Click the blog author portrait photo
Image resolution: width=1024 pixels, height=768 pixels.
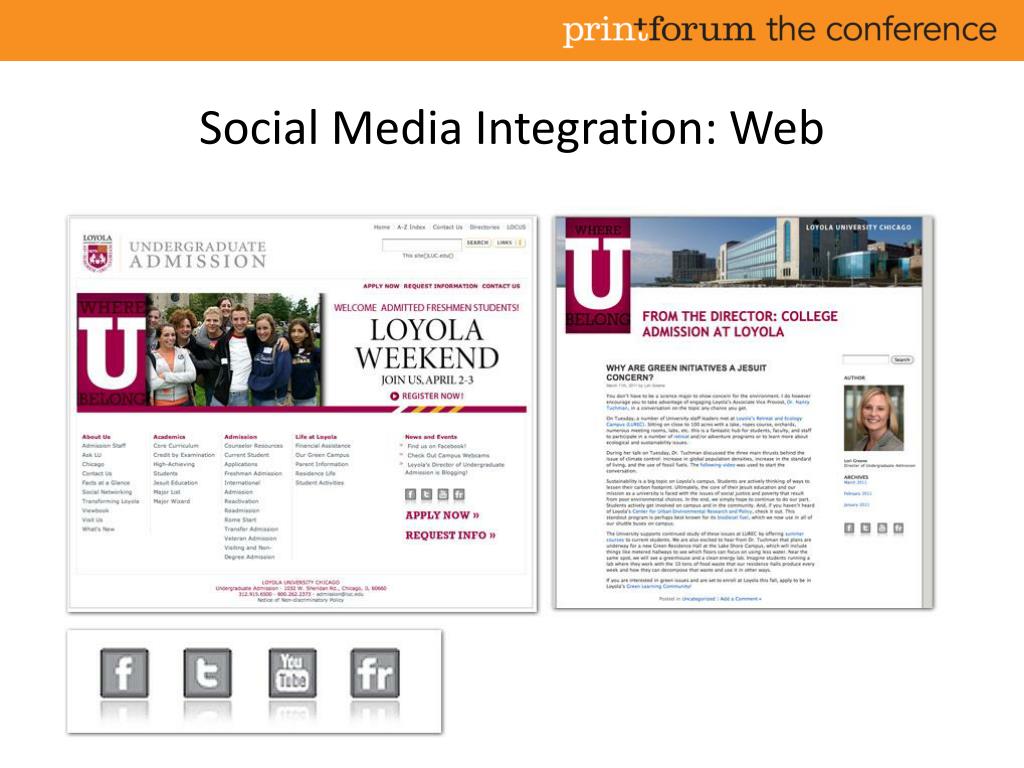point(873,418)
